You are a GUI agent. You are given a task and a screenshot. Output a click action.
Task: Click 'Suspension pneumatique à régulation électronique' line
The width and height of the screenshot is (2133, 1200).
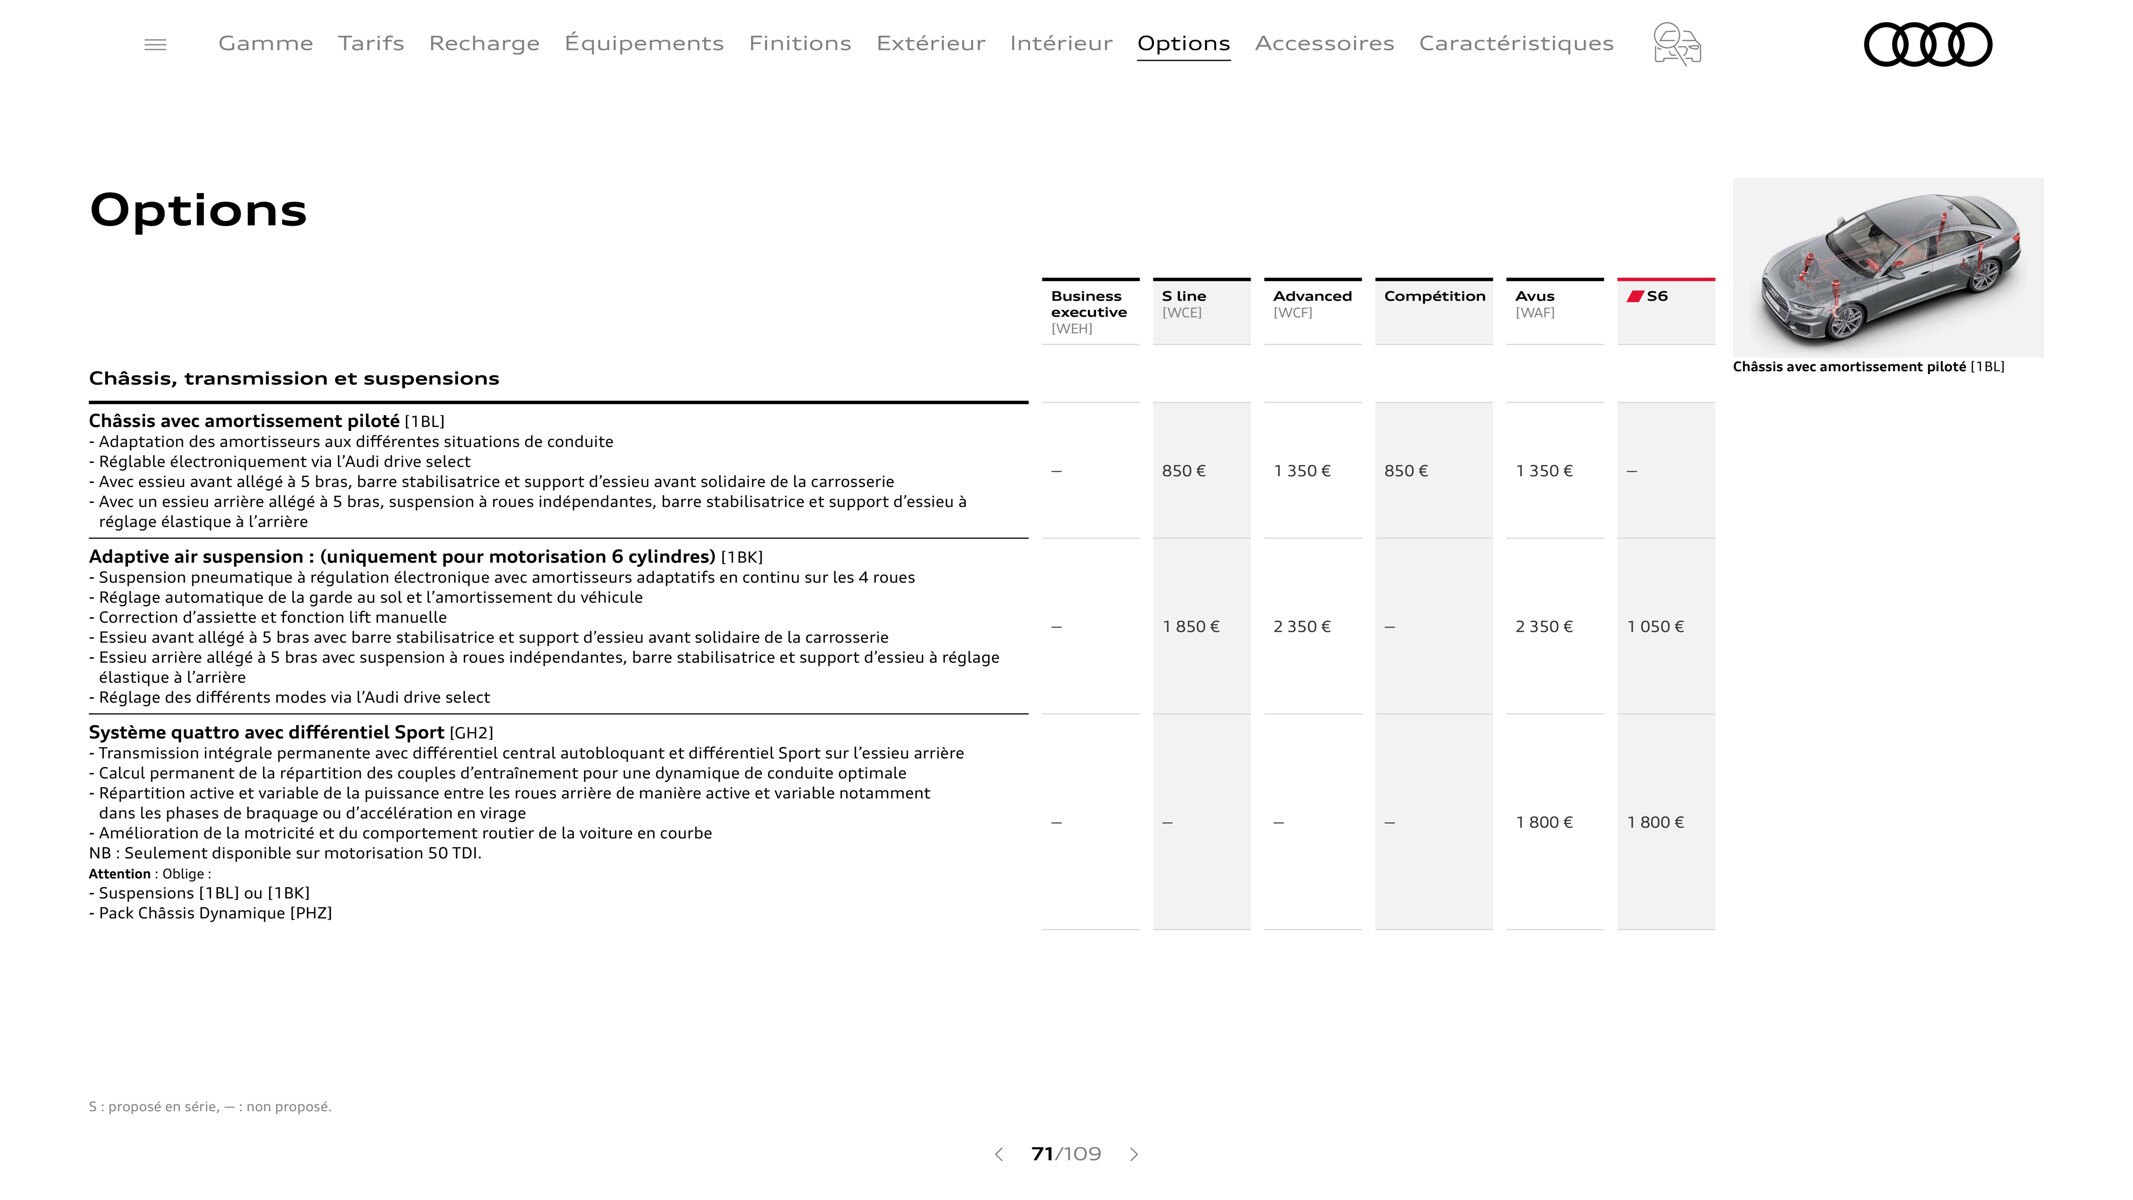[502, 578]
